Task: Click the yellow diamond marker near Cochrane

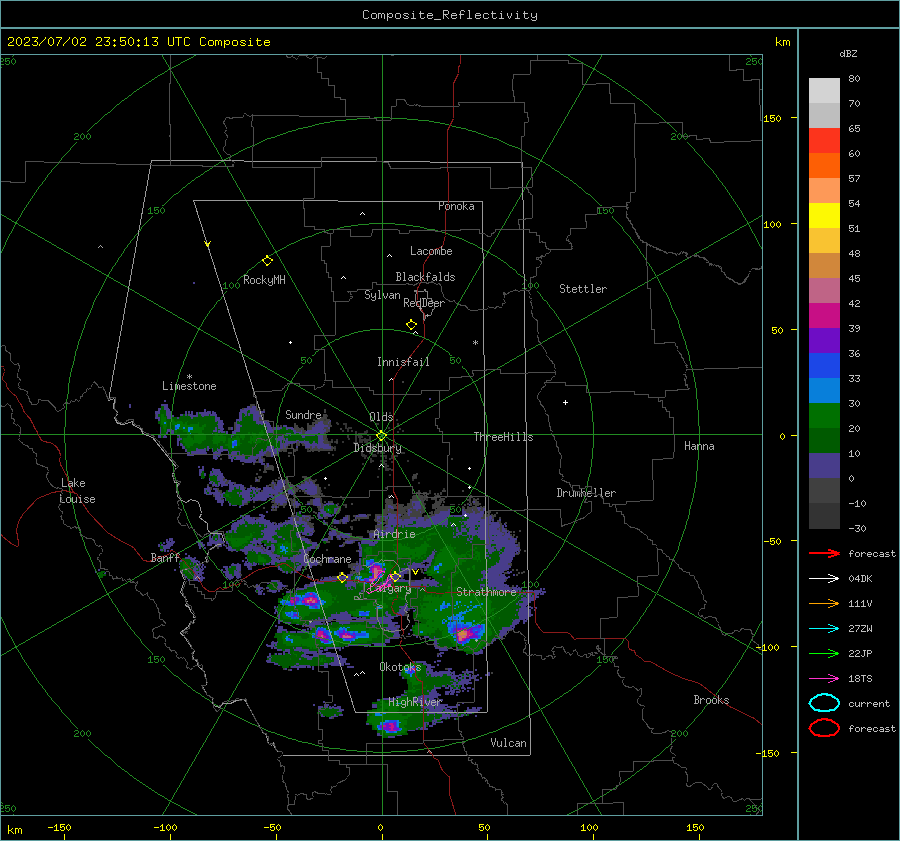Action: [342, 578]
